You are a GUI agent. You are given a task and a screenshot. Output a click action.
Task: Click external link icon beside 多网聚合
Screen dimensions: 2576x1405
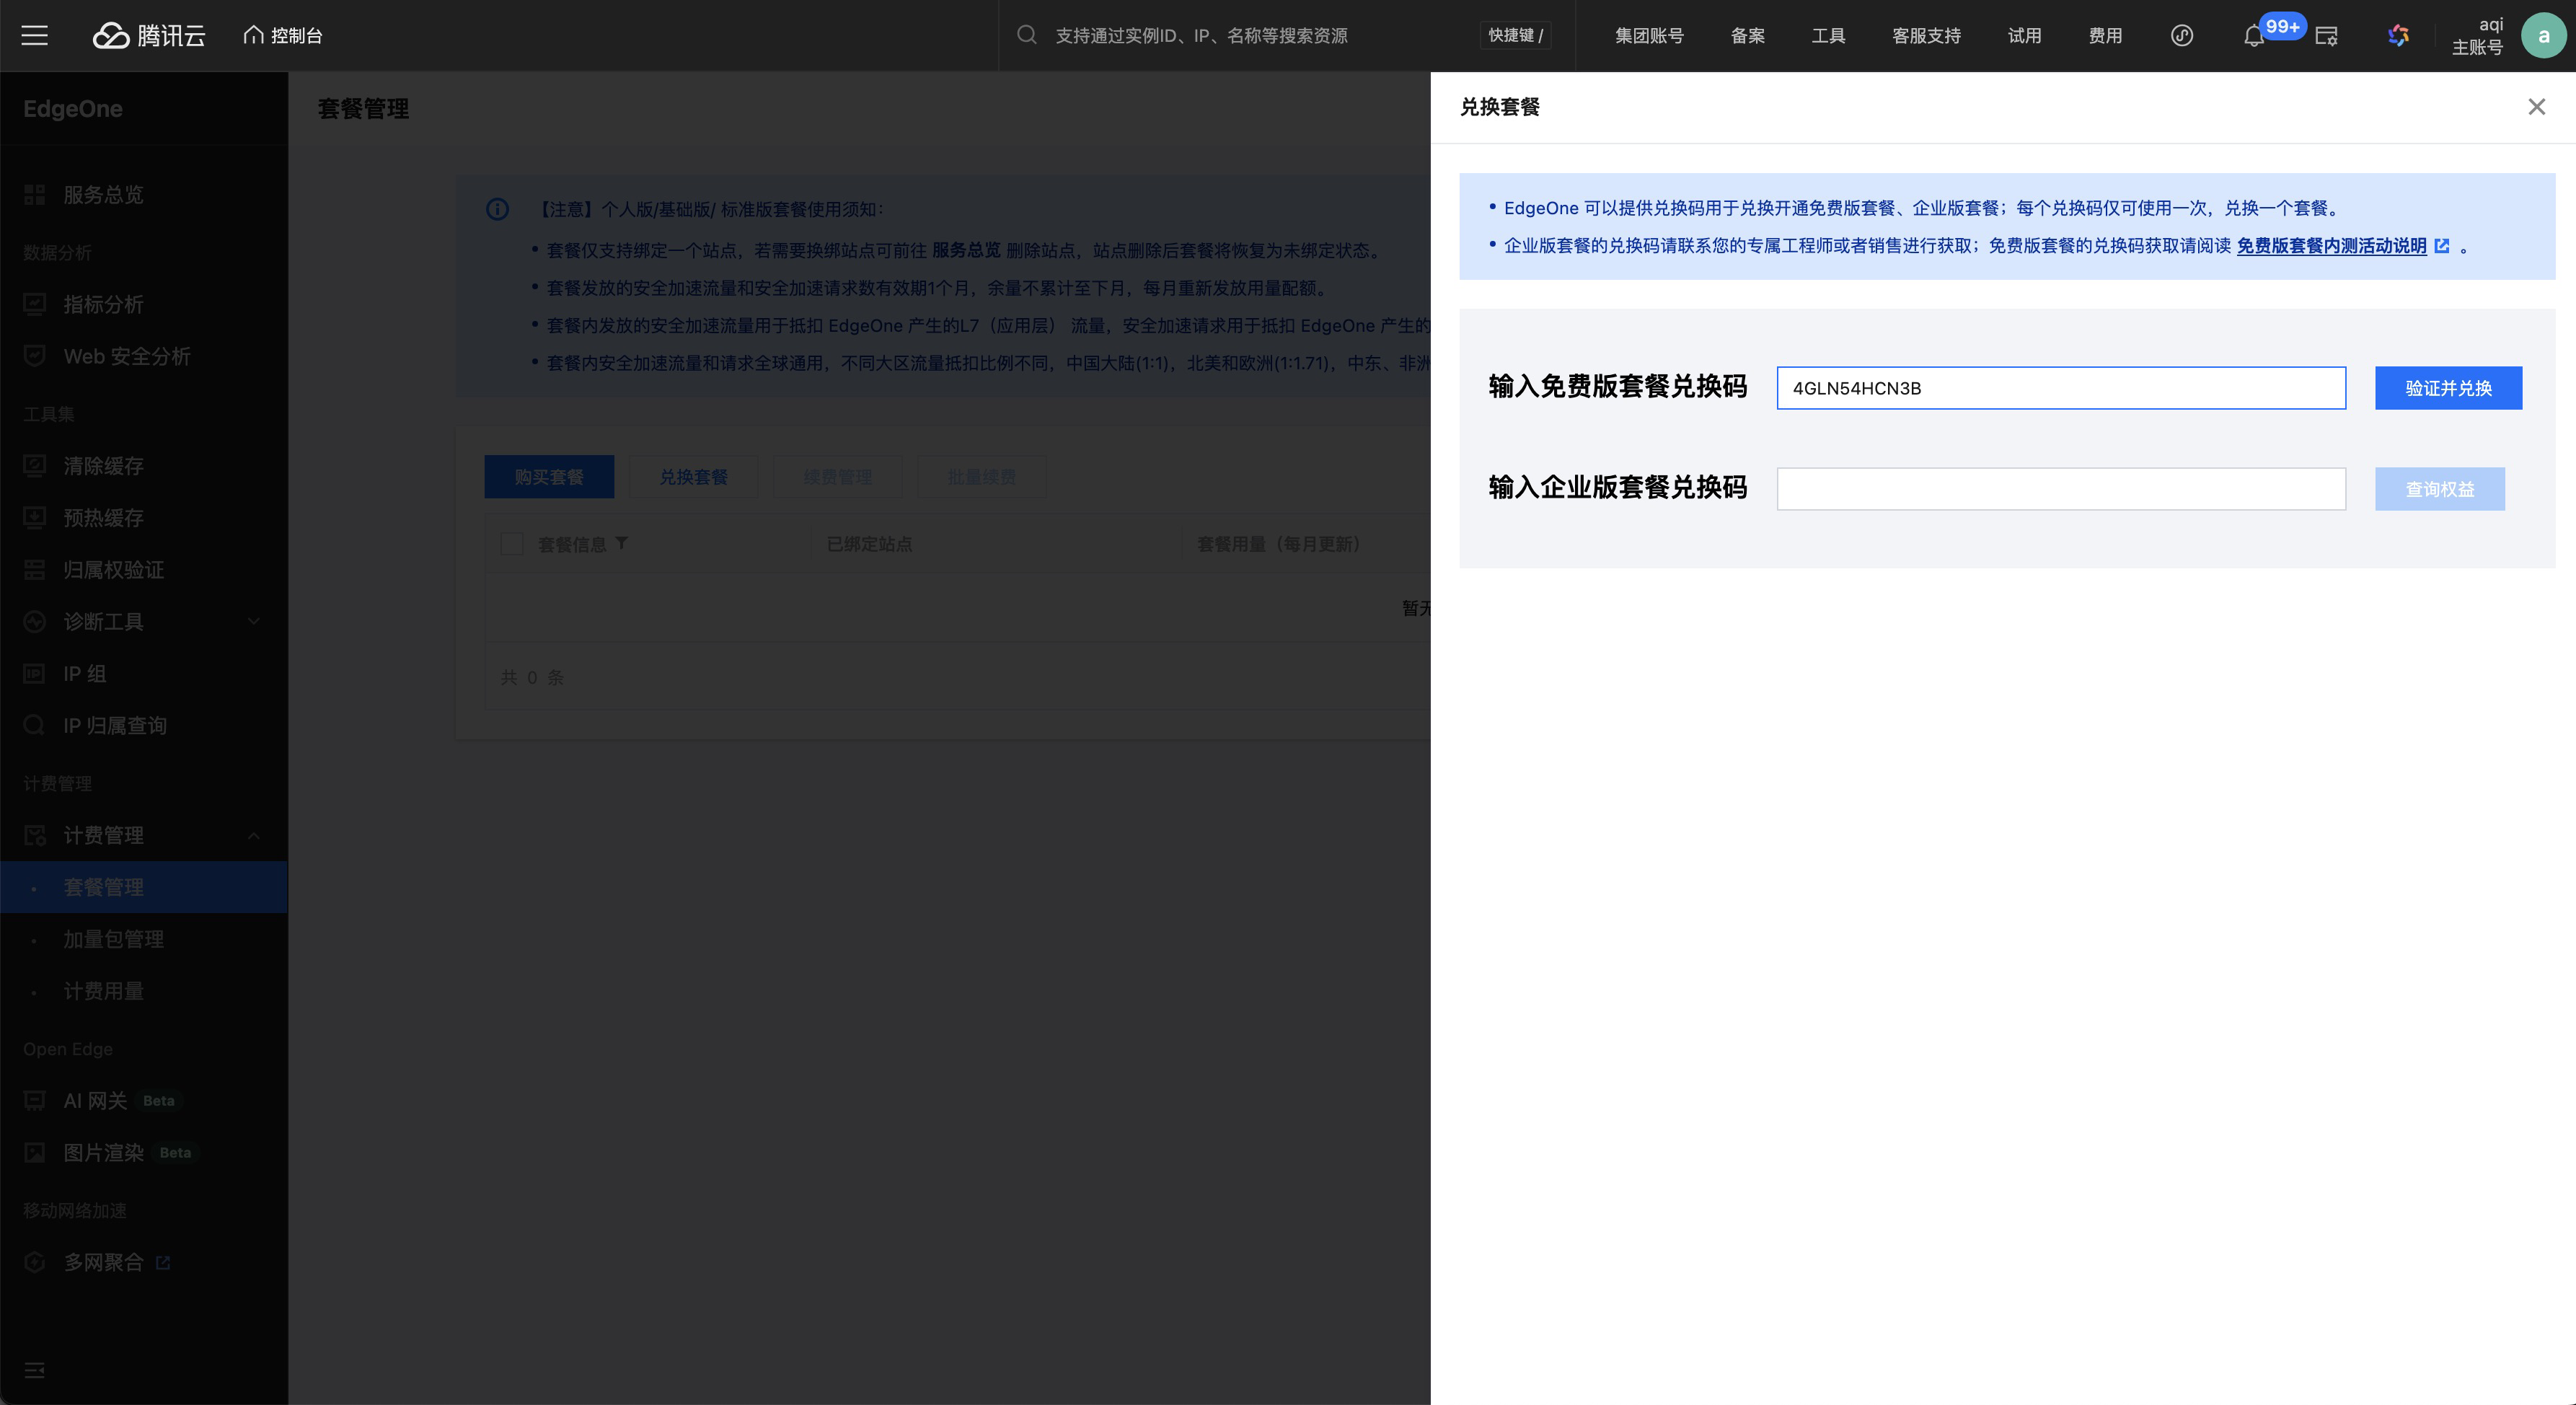click(163, 1263)
